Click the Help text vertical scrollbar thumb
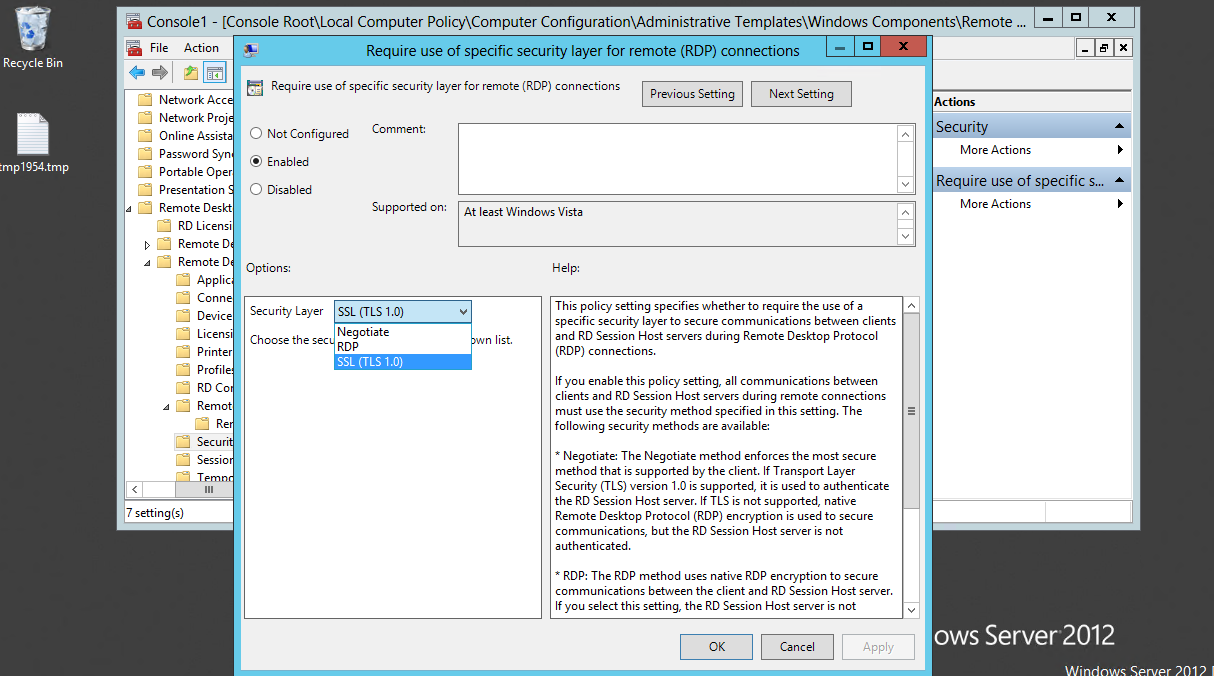Image resolution: width=1214 pixels, height=676 pixels. [911, 411]
